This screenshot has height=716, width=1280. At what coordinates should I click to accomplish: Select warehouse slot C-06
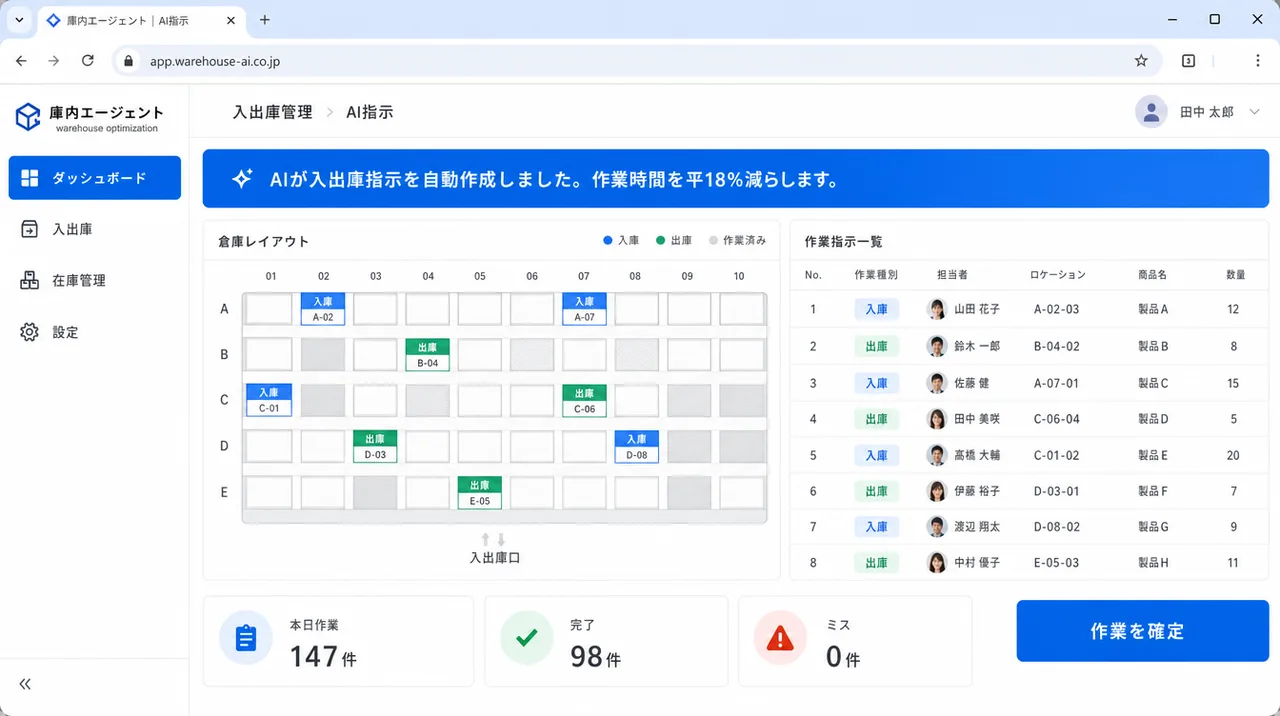pyautogui.click(x=584, y=400)
